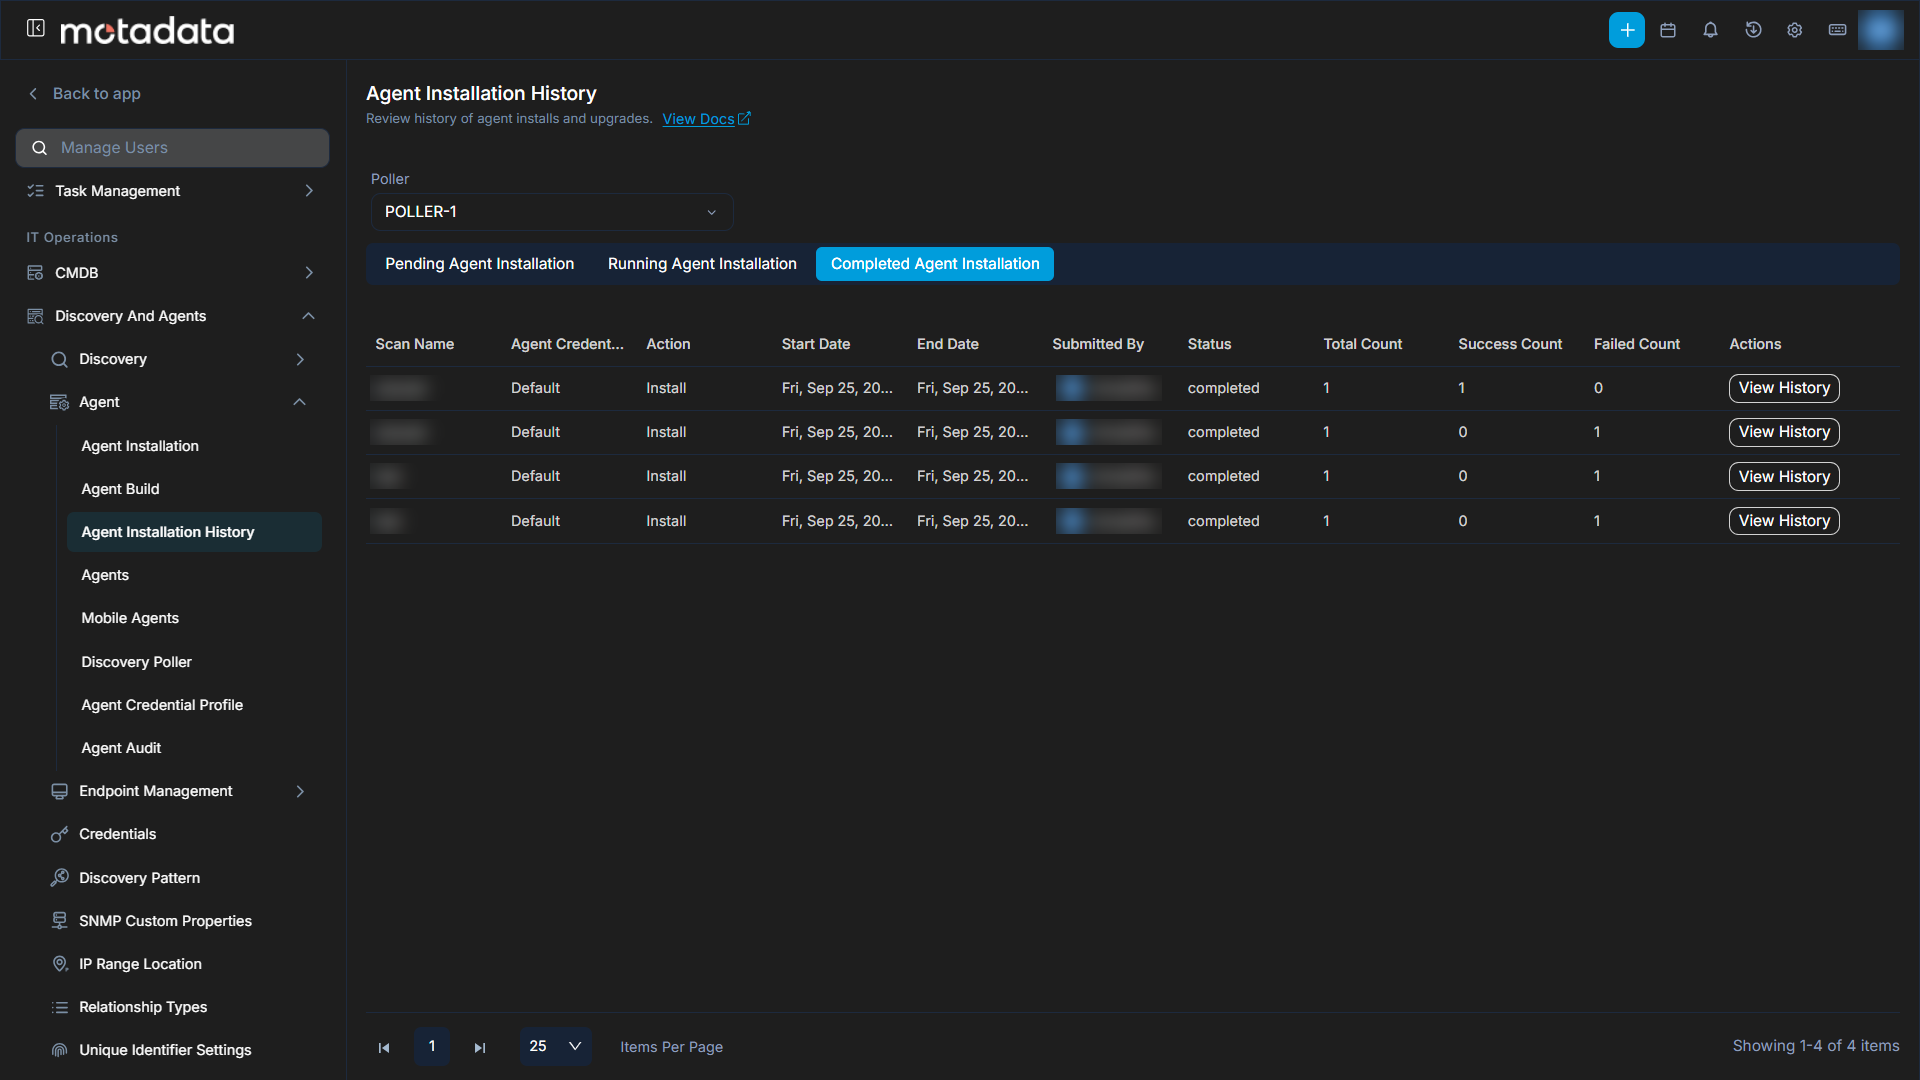Collapse the sidebar panel icon
The height and width of the screenshot is (1080, 1920).
[x=36, y=28]
